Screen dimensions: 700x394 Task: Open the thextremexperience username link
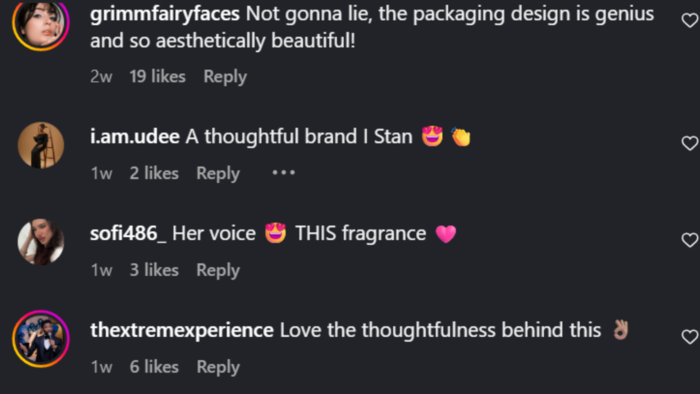pos(182,330)
